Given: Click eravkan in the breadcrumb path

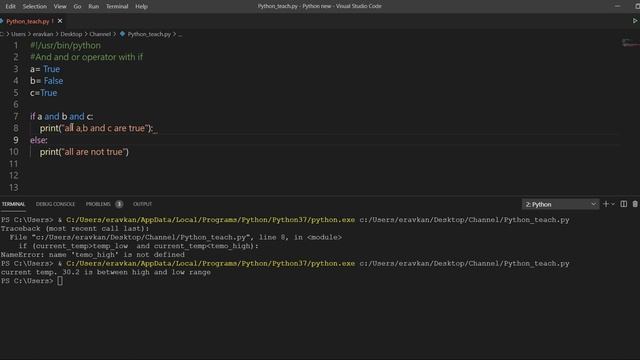Looking at the screenshot, I should click(43, 34).
